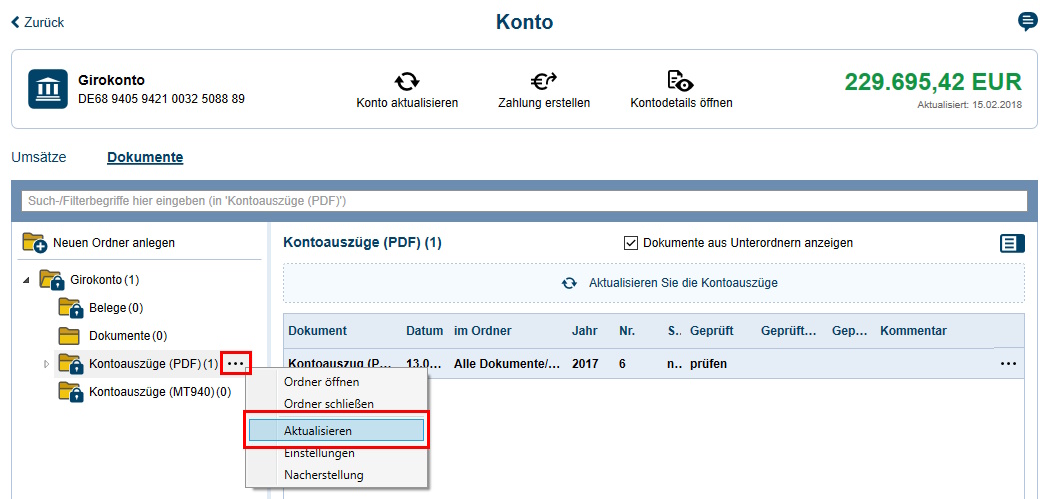The image size is (1046, 499).
Task: Expand the Kontoauszüge (PDF) folder arrow
Action: (46, 364)
